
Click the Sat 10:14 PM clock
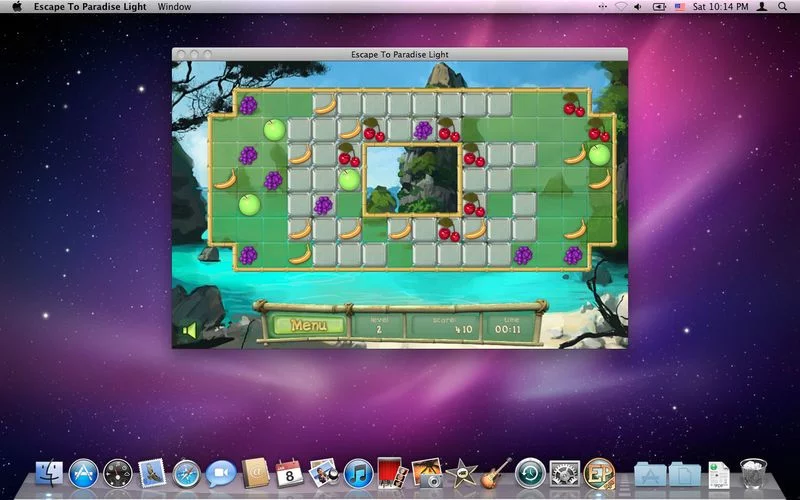coord(720,7)
